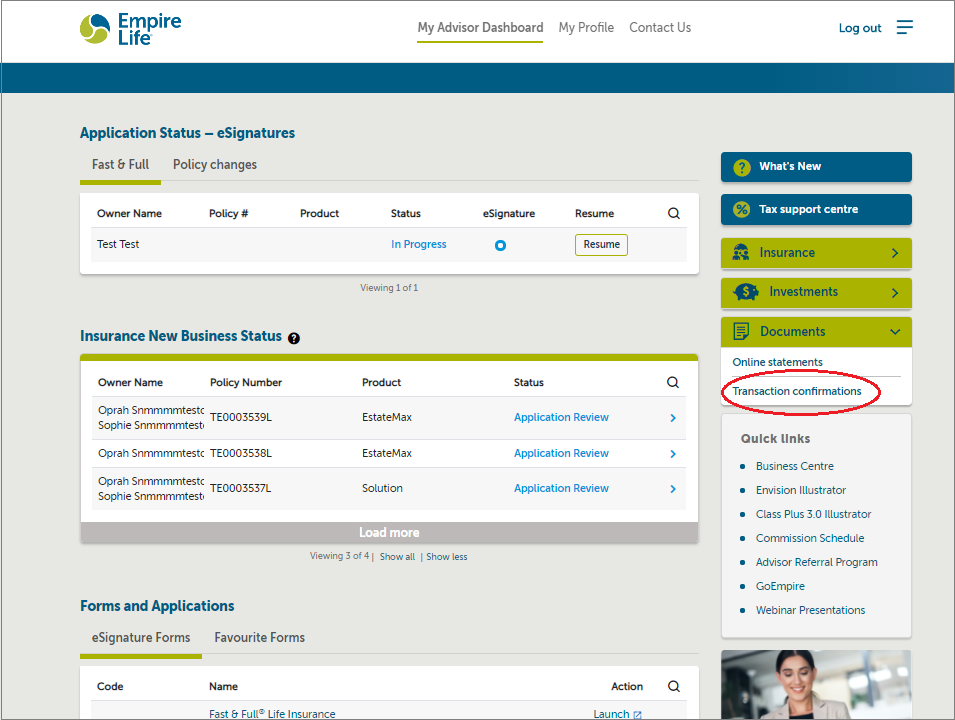955x720 pixels.
Task: Click the Investments piggy bank icon
Action: tap(745, 292)
